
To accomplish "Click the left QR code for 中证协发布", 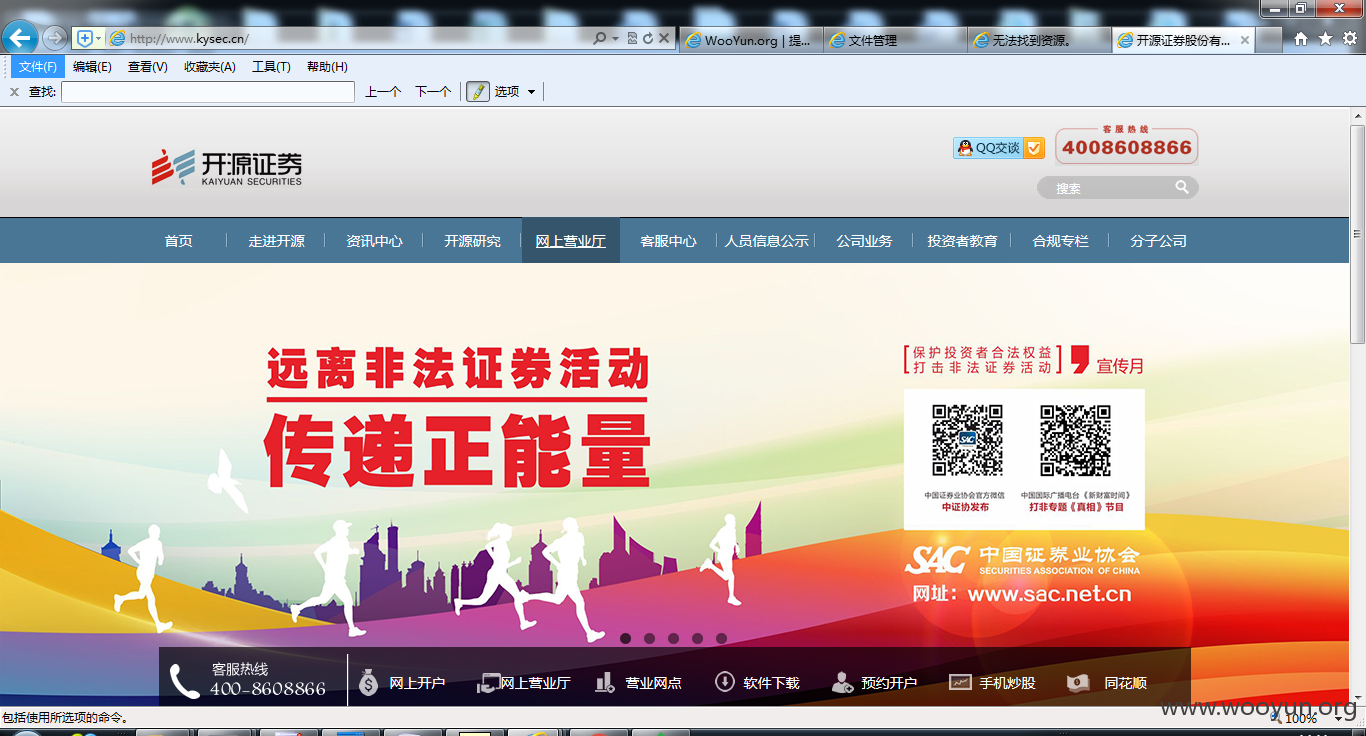I will click(967, 440).
